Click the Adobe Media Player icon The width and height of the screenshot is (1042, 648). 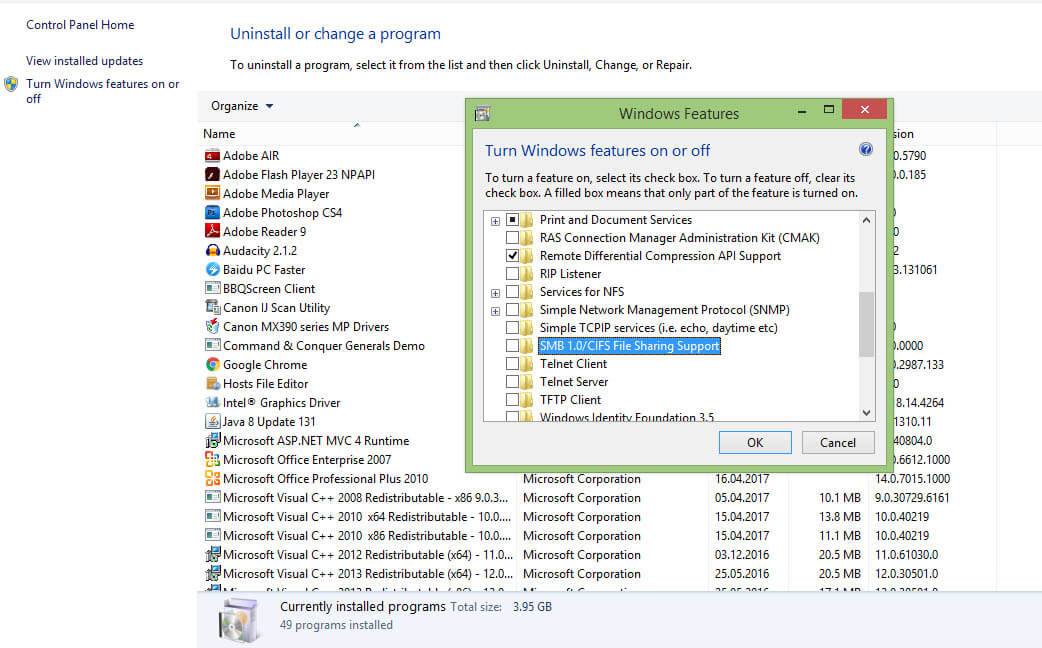pyautogui.click(x=212, y=193)
